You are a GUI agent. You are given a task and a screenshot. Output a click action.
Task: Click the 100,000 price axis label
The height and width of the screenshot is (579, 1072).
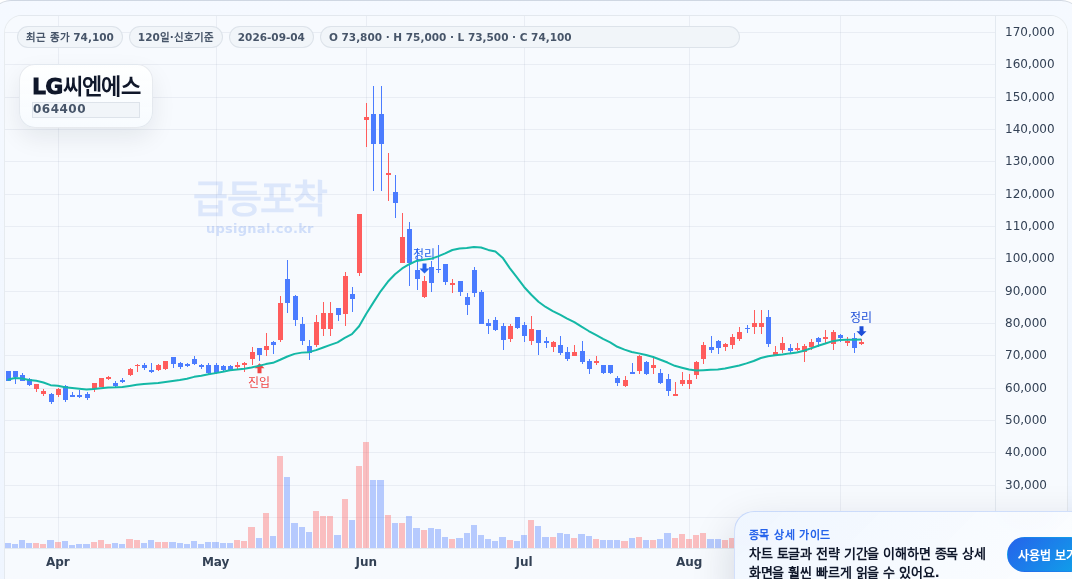click(1029, 258)
